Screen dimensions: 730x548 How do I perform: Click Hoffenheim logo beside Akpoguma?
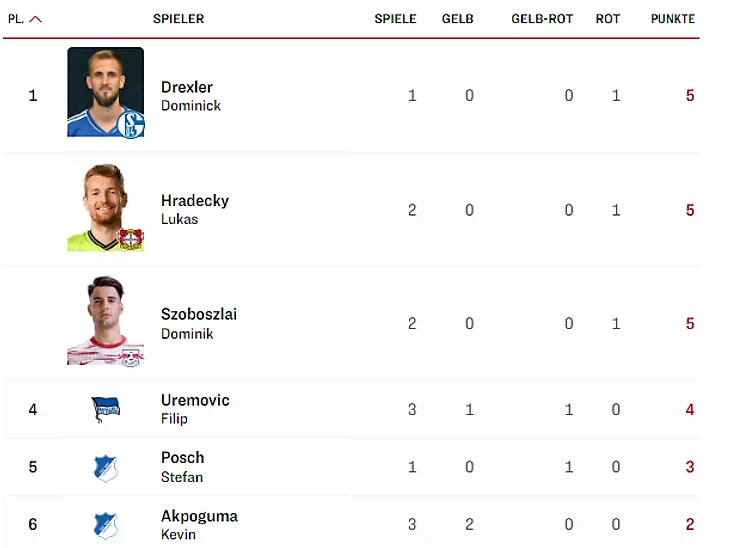click(105, 525)
